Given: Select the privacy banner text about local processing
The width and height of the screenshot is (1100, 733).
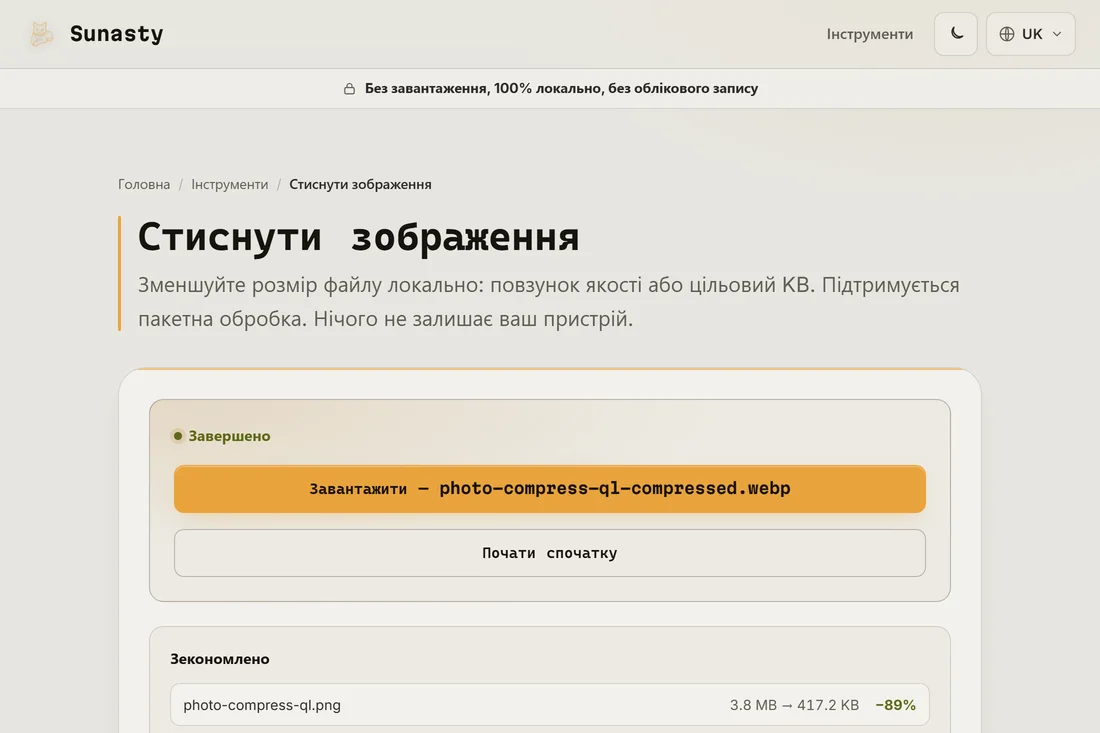Looking at the screenshot, I should click(x=561, y=88).
